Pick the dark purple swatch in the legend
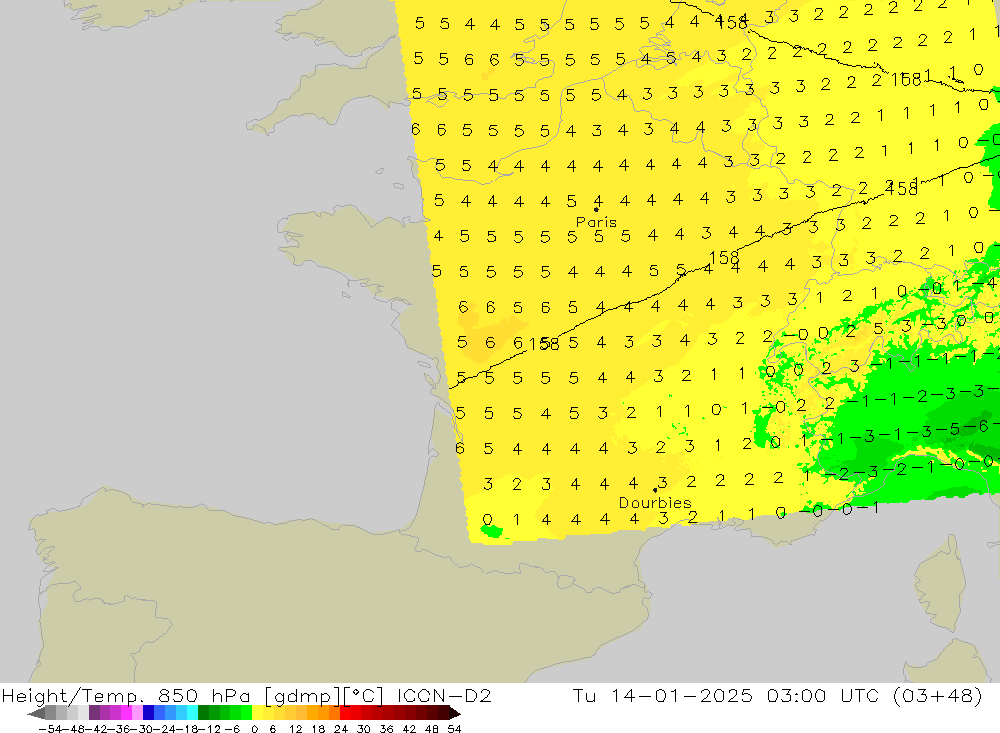 click(95, 713)
